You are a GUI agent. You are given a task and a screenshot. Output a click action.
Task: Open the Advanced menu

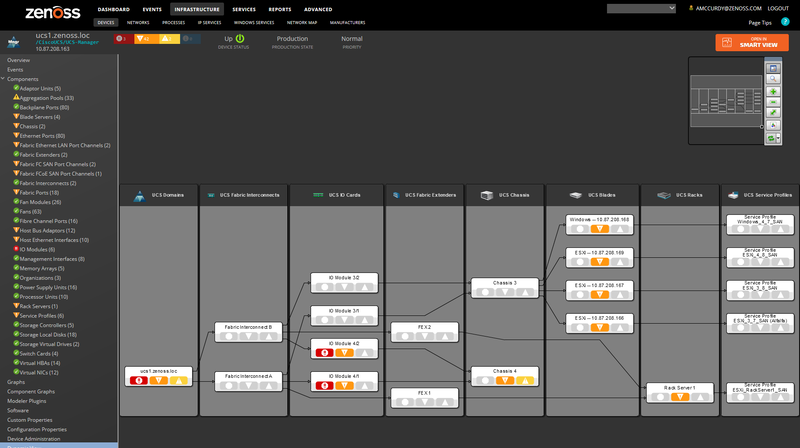318,9
